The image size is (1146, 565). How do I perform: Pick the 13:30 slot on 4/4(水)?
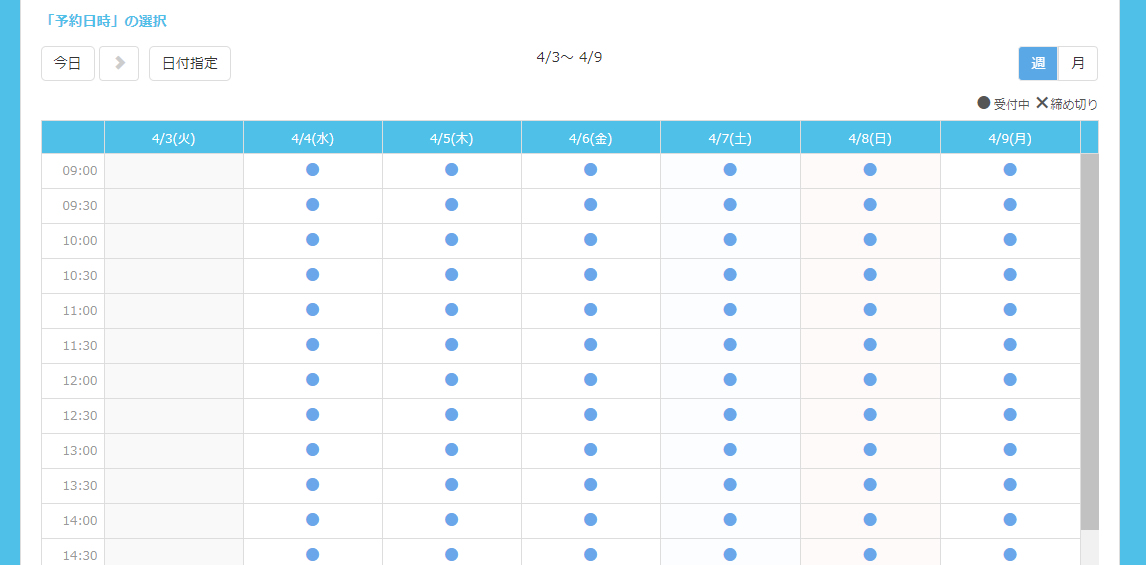coord(312,485)
